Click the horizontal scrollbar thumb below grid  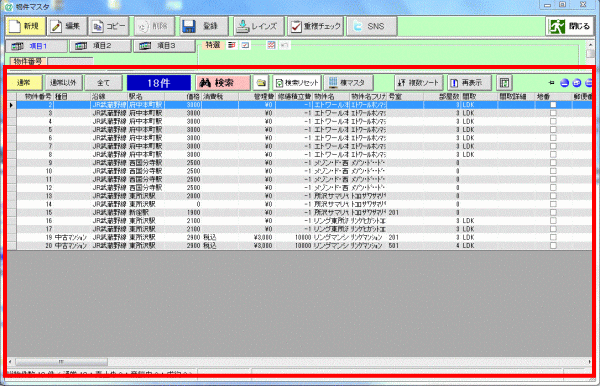click(61, 362)
